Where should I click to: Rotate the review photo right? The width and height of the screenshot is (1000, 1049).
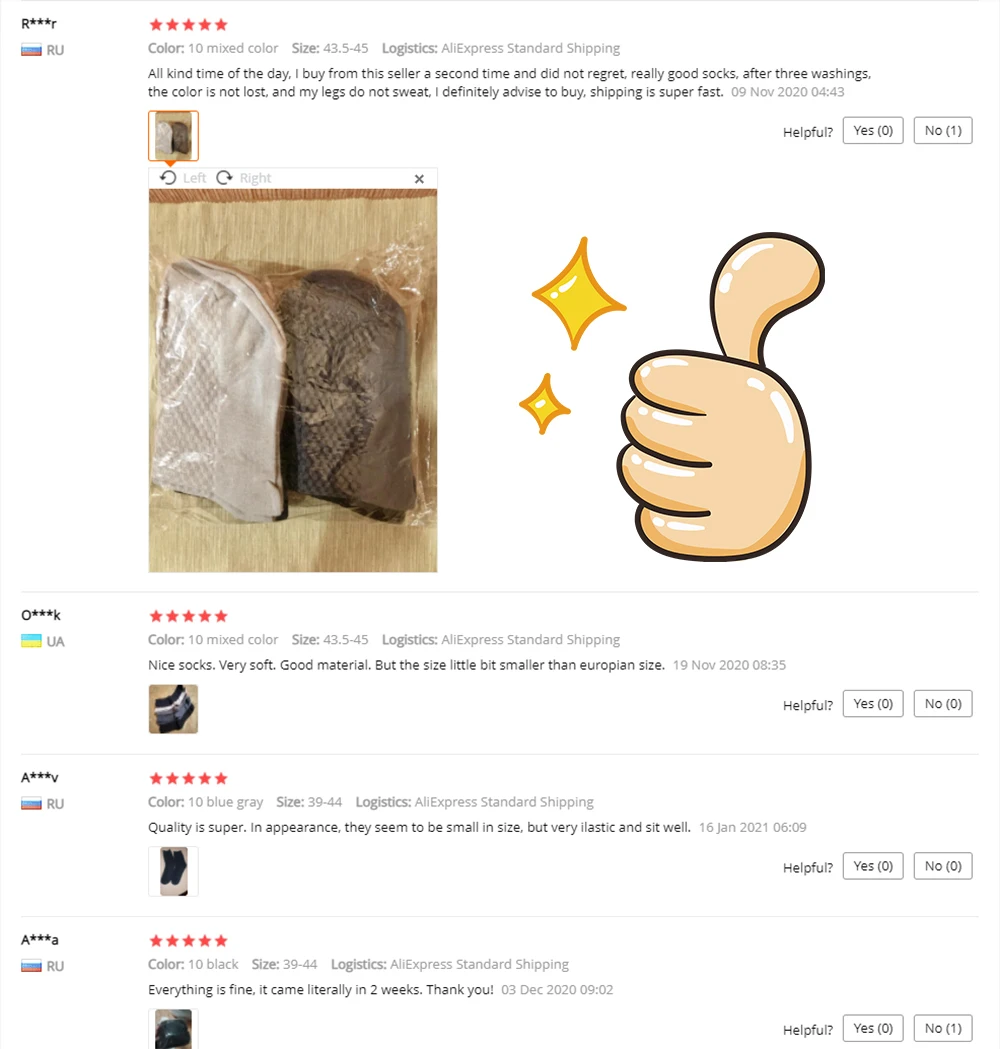(243, 178)
